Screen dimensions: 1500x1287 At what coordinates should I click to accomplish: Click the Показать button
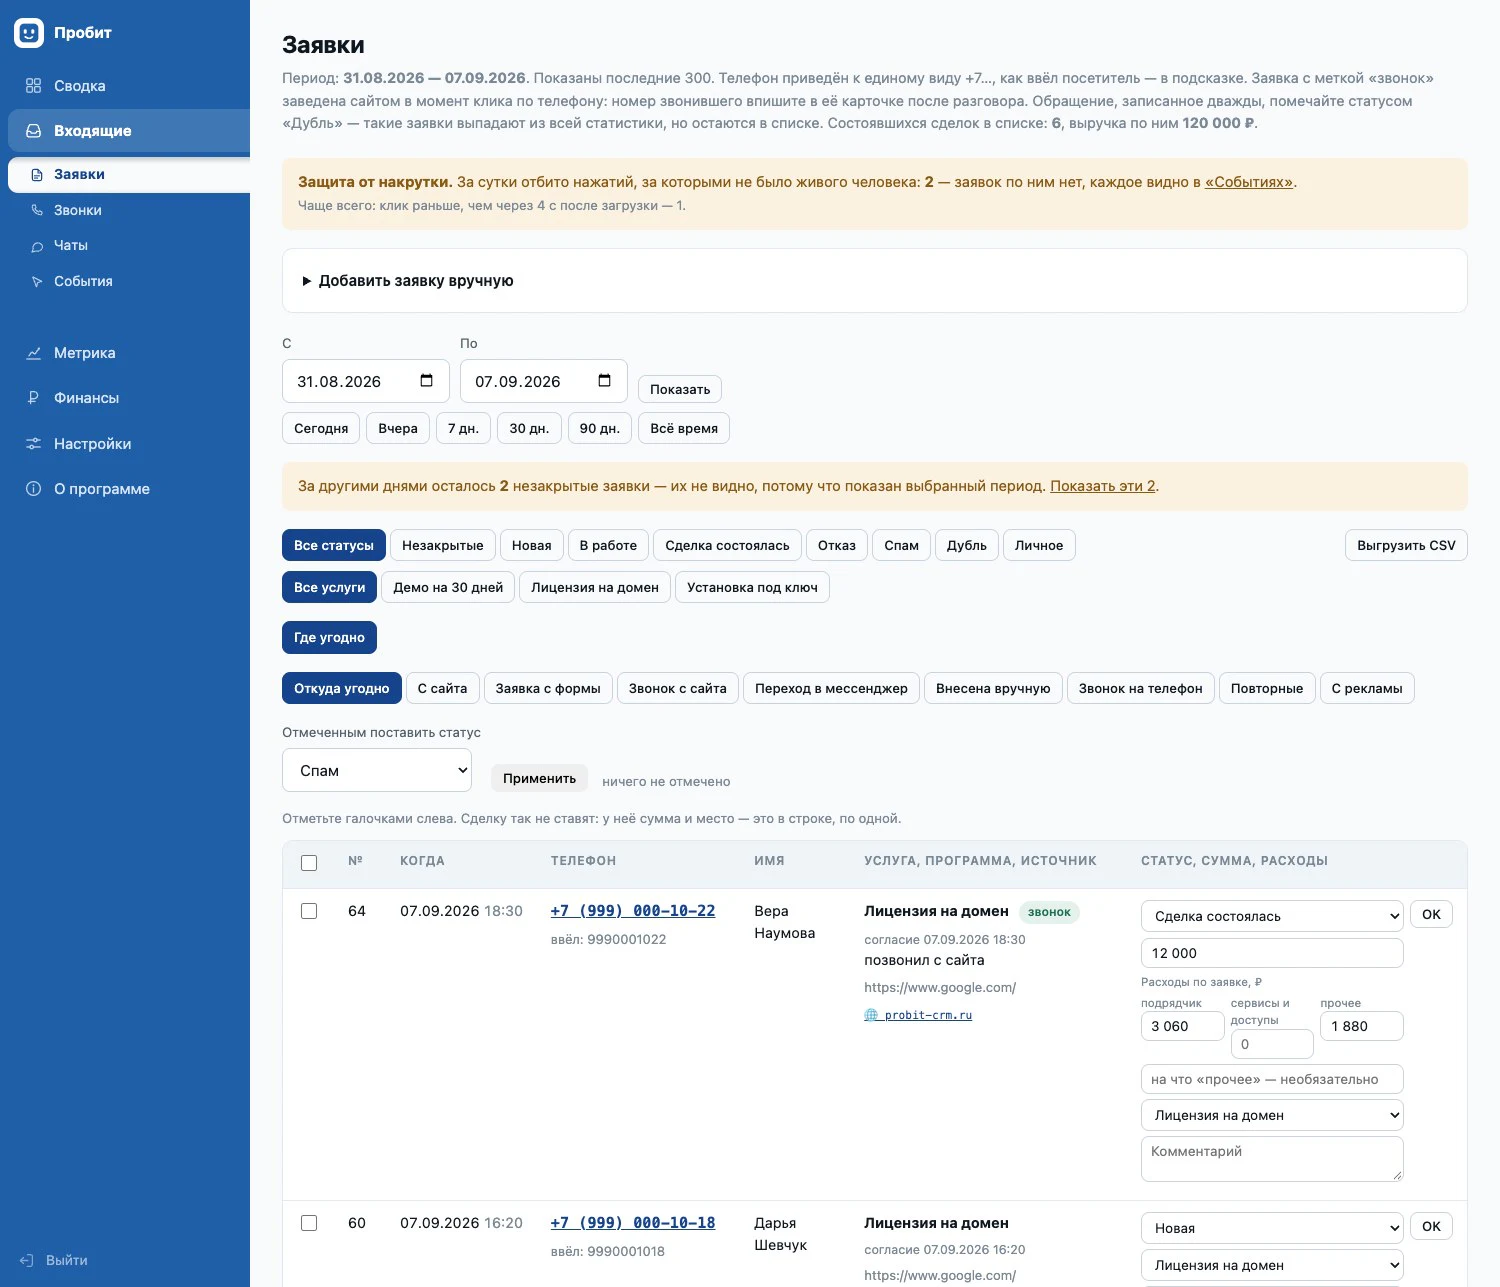click(x=680, y=389)
